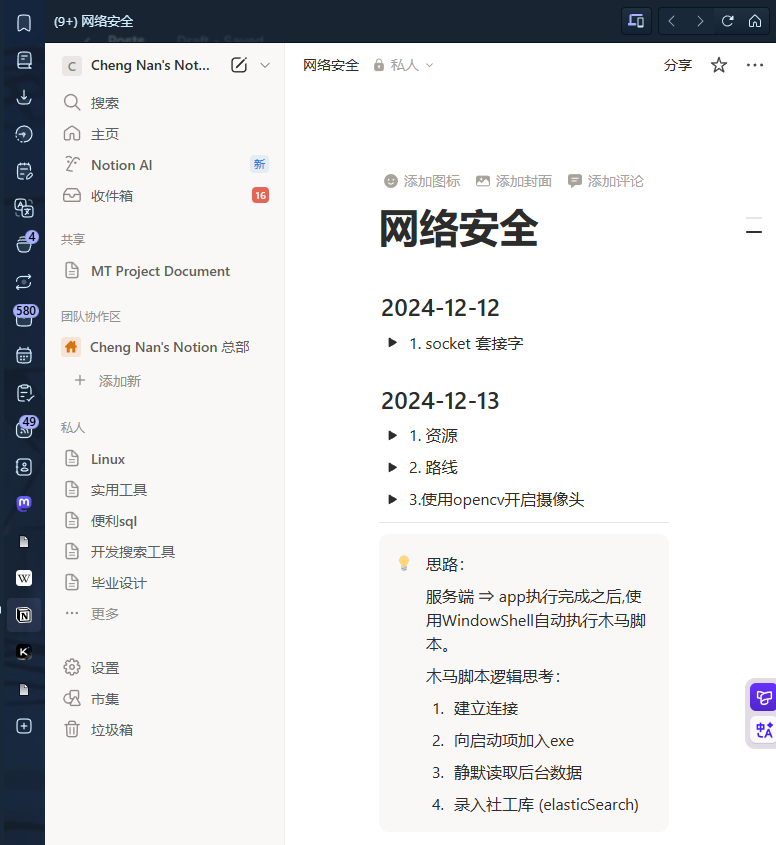
Task: Open Notion AI from the sidebar
Action: [121, 165]
